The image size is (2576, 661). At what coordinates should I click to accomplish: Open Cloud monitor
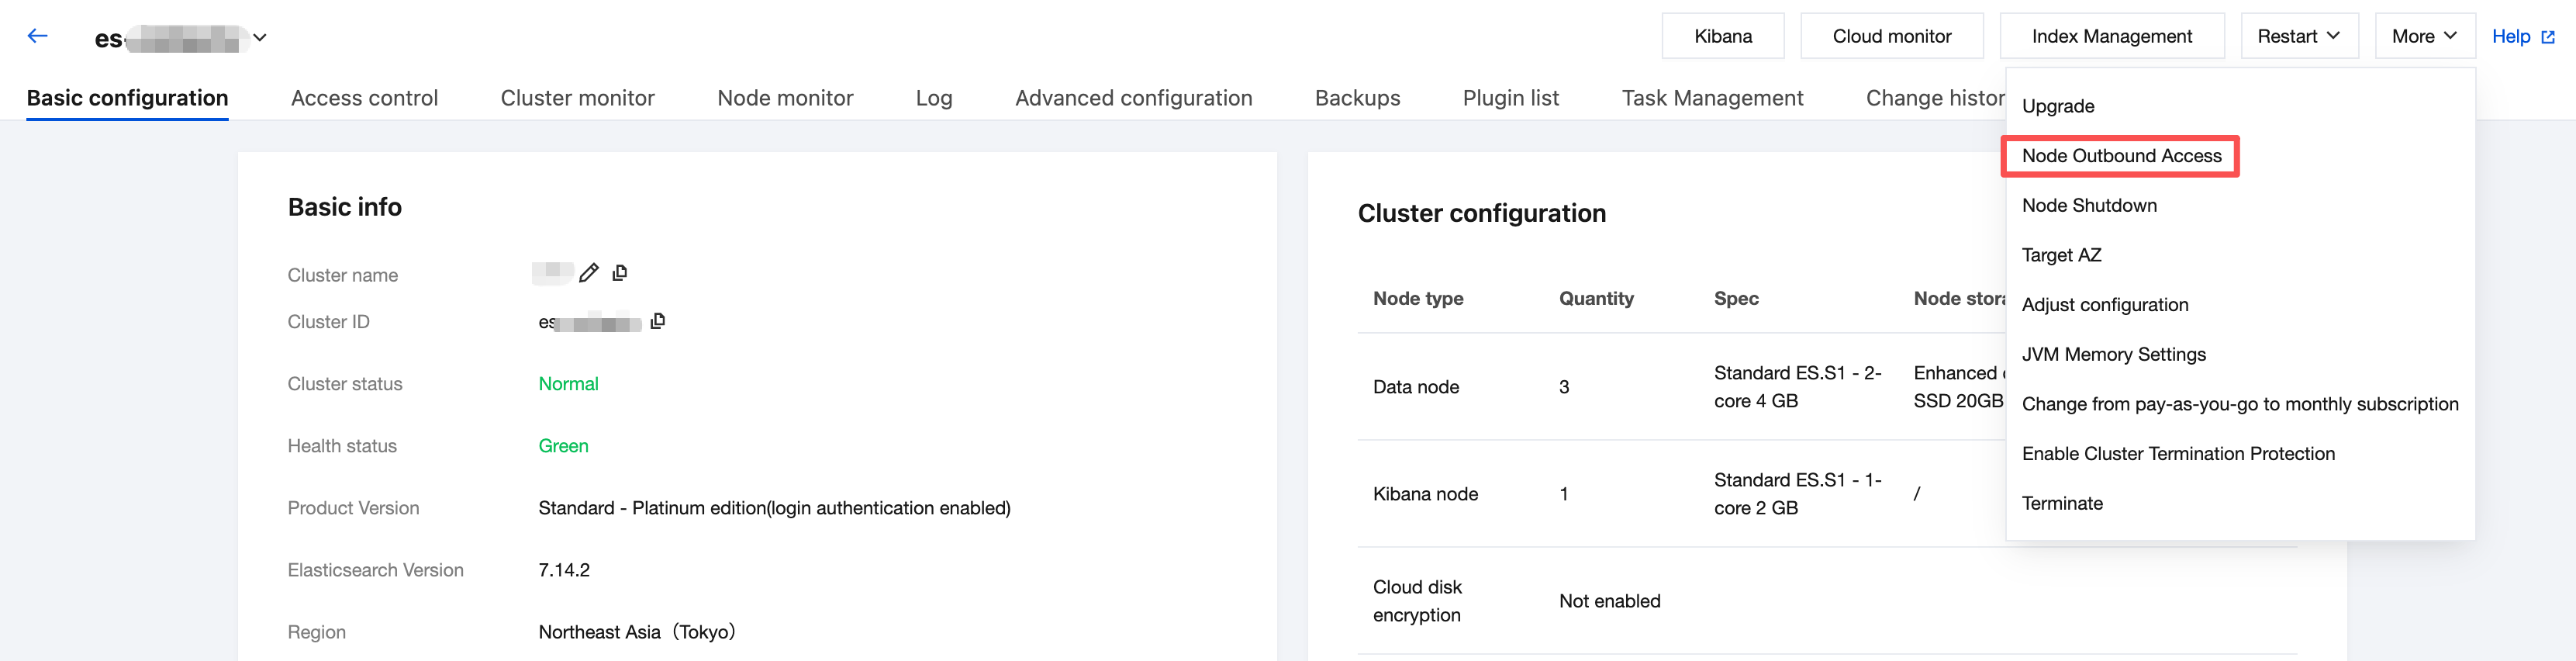pyautogui.click(x=1891, y=36)
